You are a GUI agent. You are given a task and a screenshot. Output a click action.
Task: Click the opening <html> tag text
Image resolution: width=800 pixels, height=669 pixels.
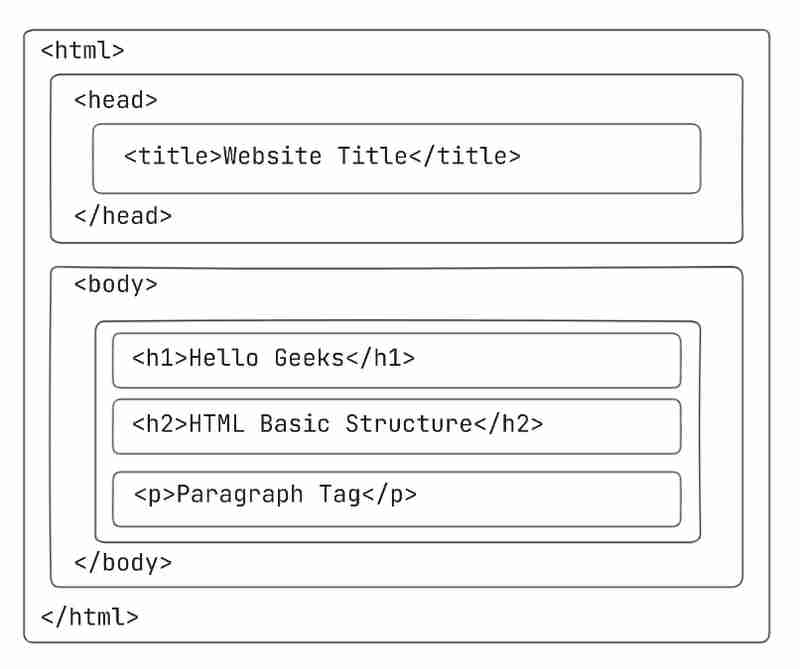click(83, 51)
